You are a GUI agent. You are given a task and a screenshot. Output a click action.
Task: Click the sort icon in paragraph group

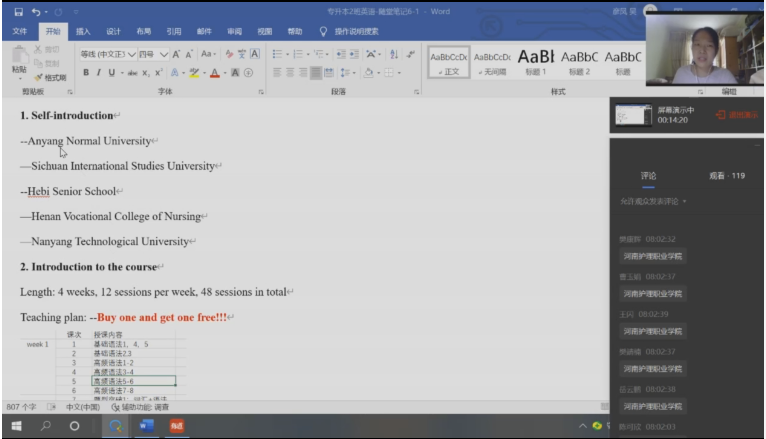(x=393, y=54)
